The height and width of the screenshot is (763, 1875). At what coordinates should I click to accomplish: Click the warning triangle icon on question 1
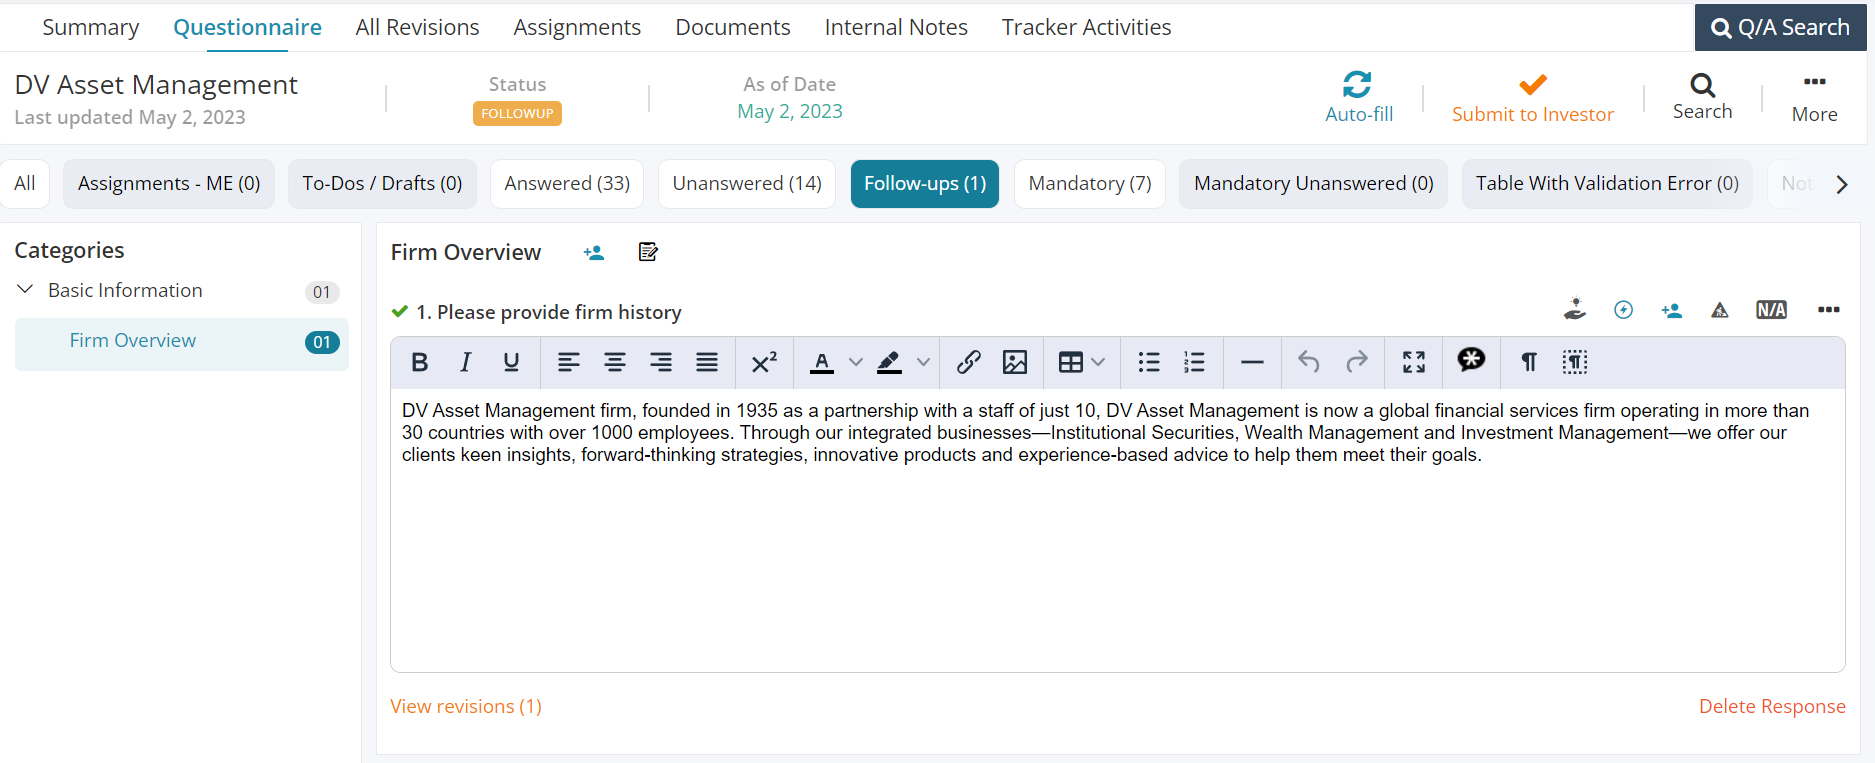[x=1720, y=310]
